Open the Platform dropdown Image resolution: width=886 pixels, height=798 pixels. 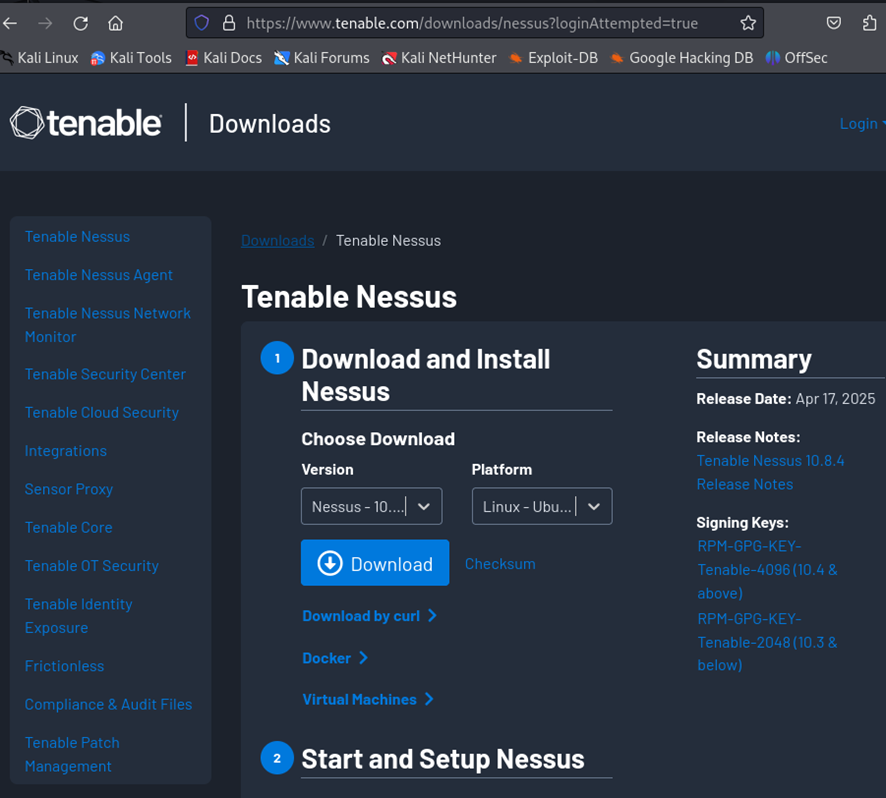coord(541,507)
